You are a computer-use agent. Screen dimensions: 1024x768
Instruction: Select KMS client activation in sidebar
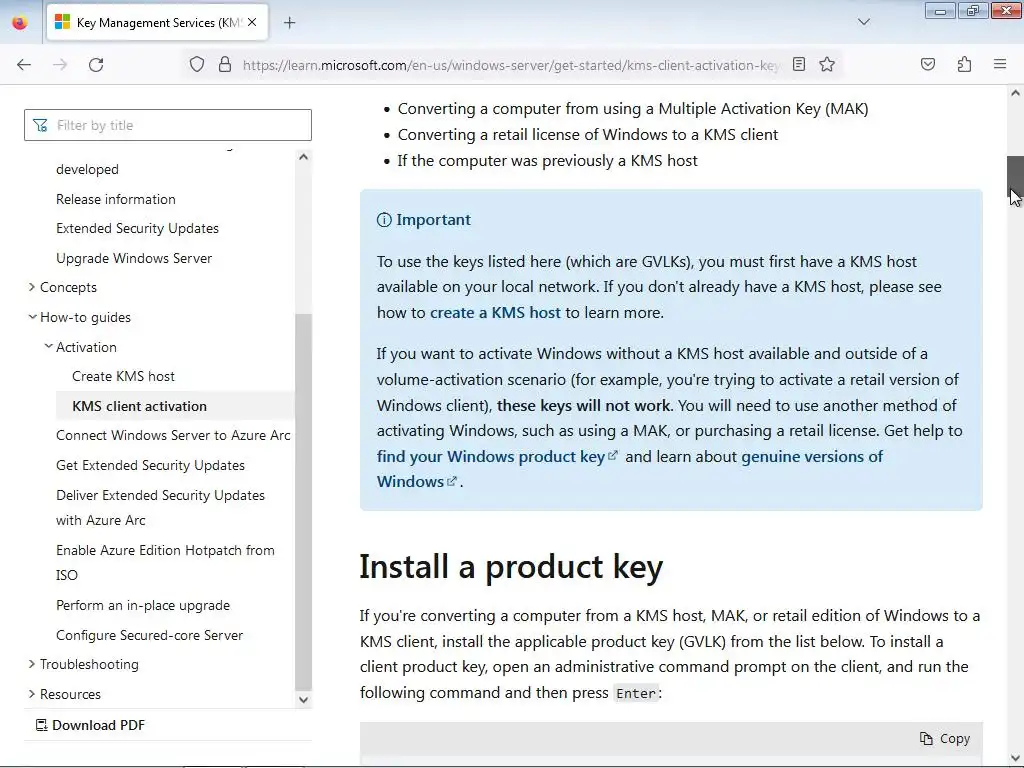[175, 406]
